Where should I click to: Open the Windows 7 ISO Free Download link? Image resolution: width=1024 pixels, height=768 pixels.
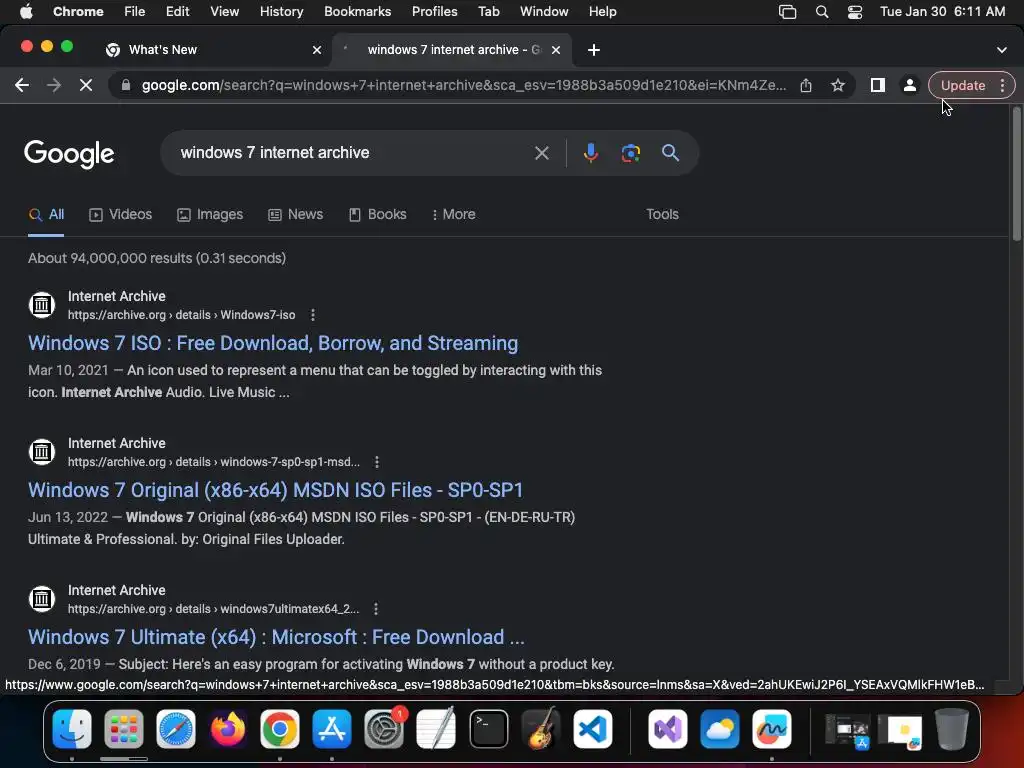[273, 344]
